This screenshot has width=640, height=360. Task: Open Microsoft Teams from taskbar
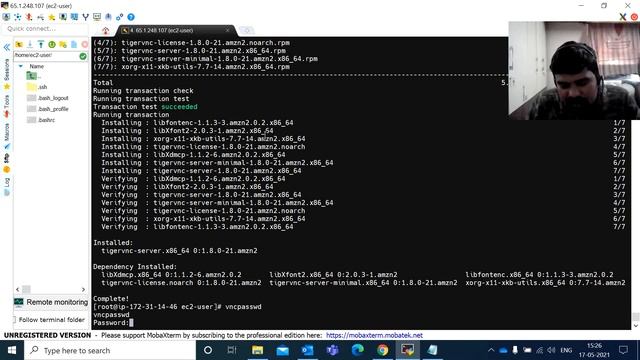click(332, 350)
